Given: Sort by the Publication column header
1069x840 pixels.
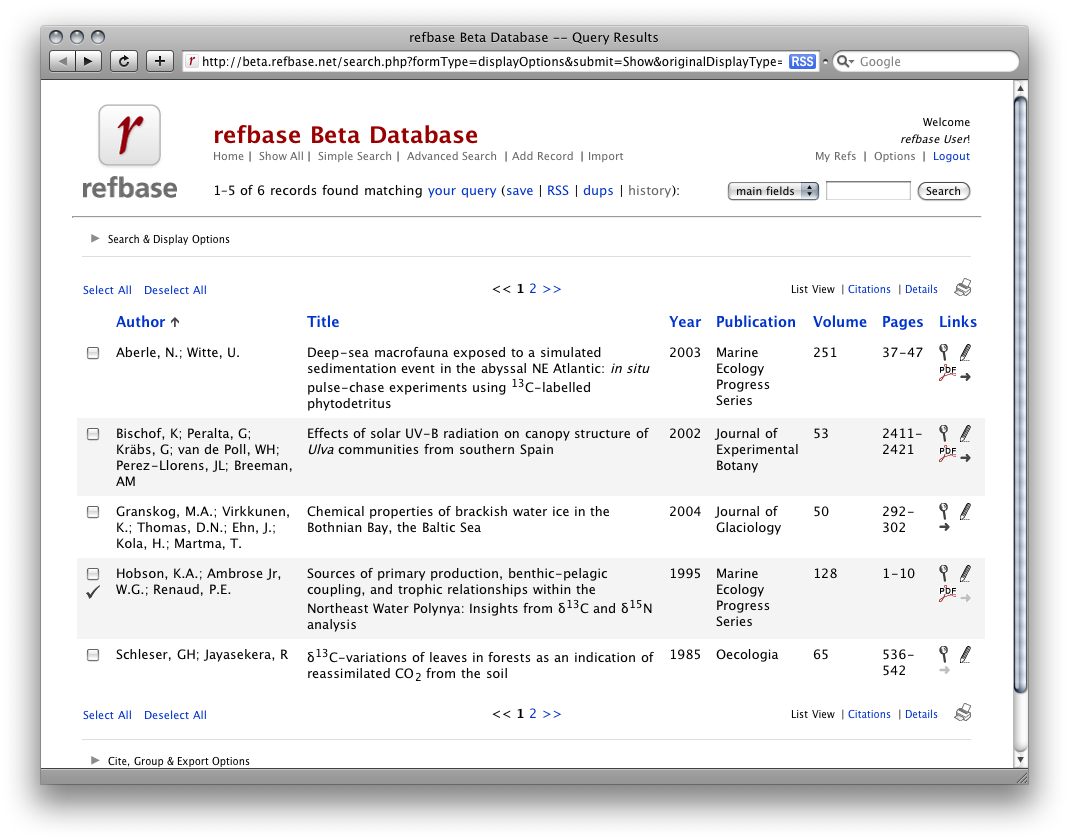Looking at the screenshot, I should pos(755,322).
